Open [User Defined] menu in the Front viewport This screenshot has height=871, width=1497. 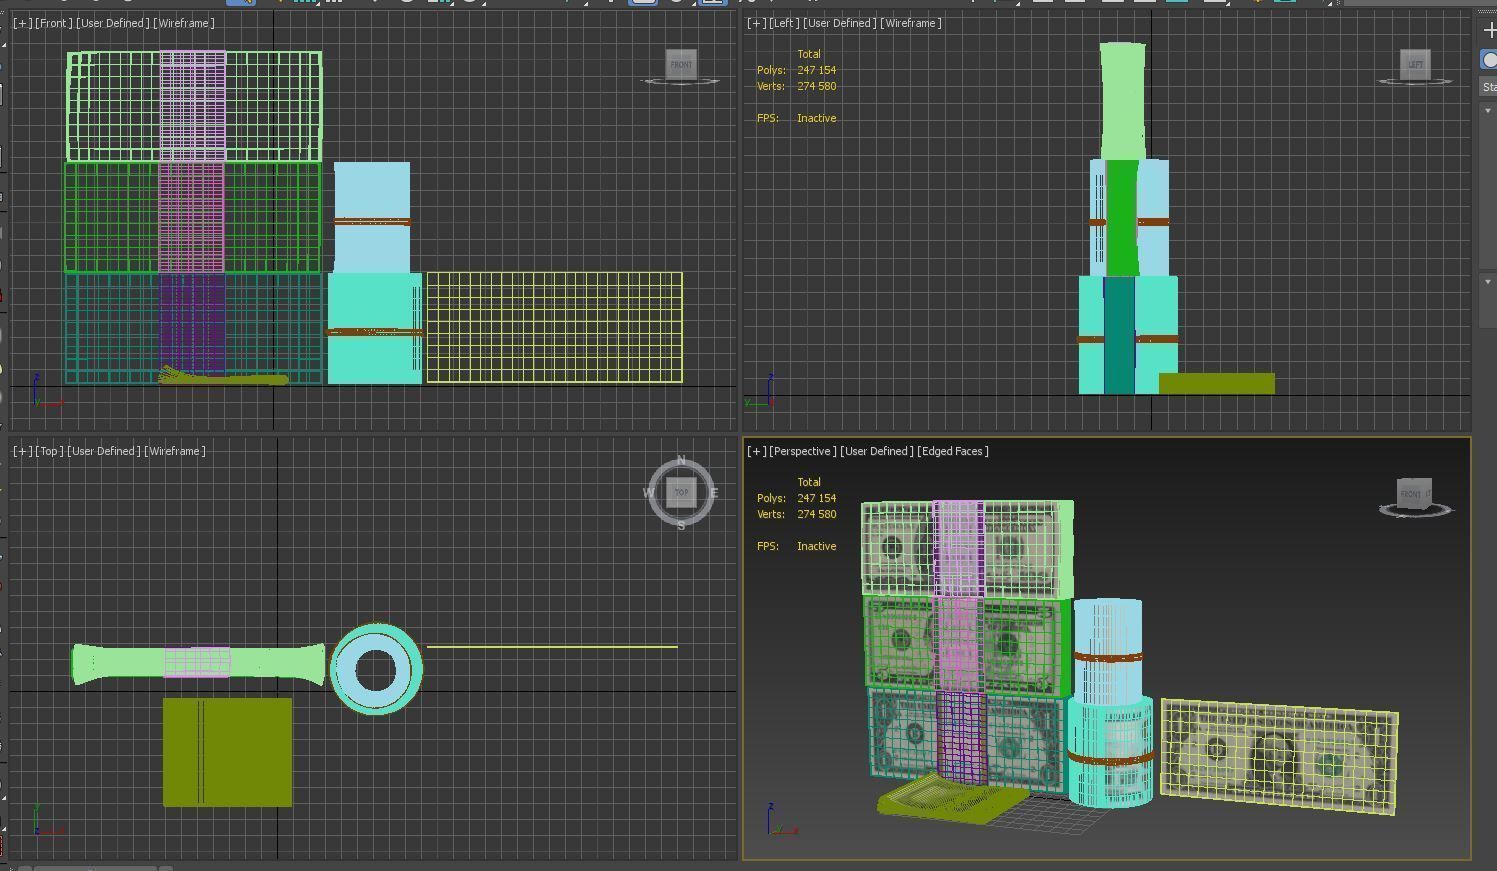112,23
